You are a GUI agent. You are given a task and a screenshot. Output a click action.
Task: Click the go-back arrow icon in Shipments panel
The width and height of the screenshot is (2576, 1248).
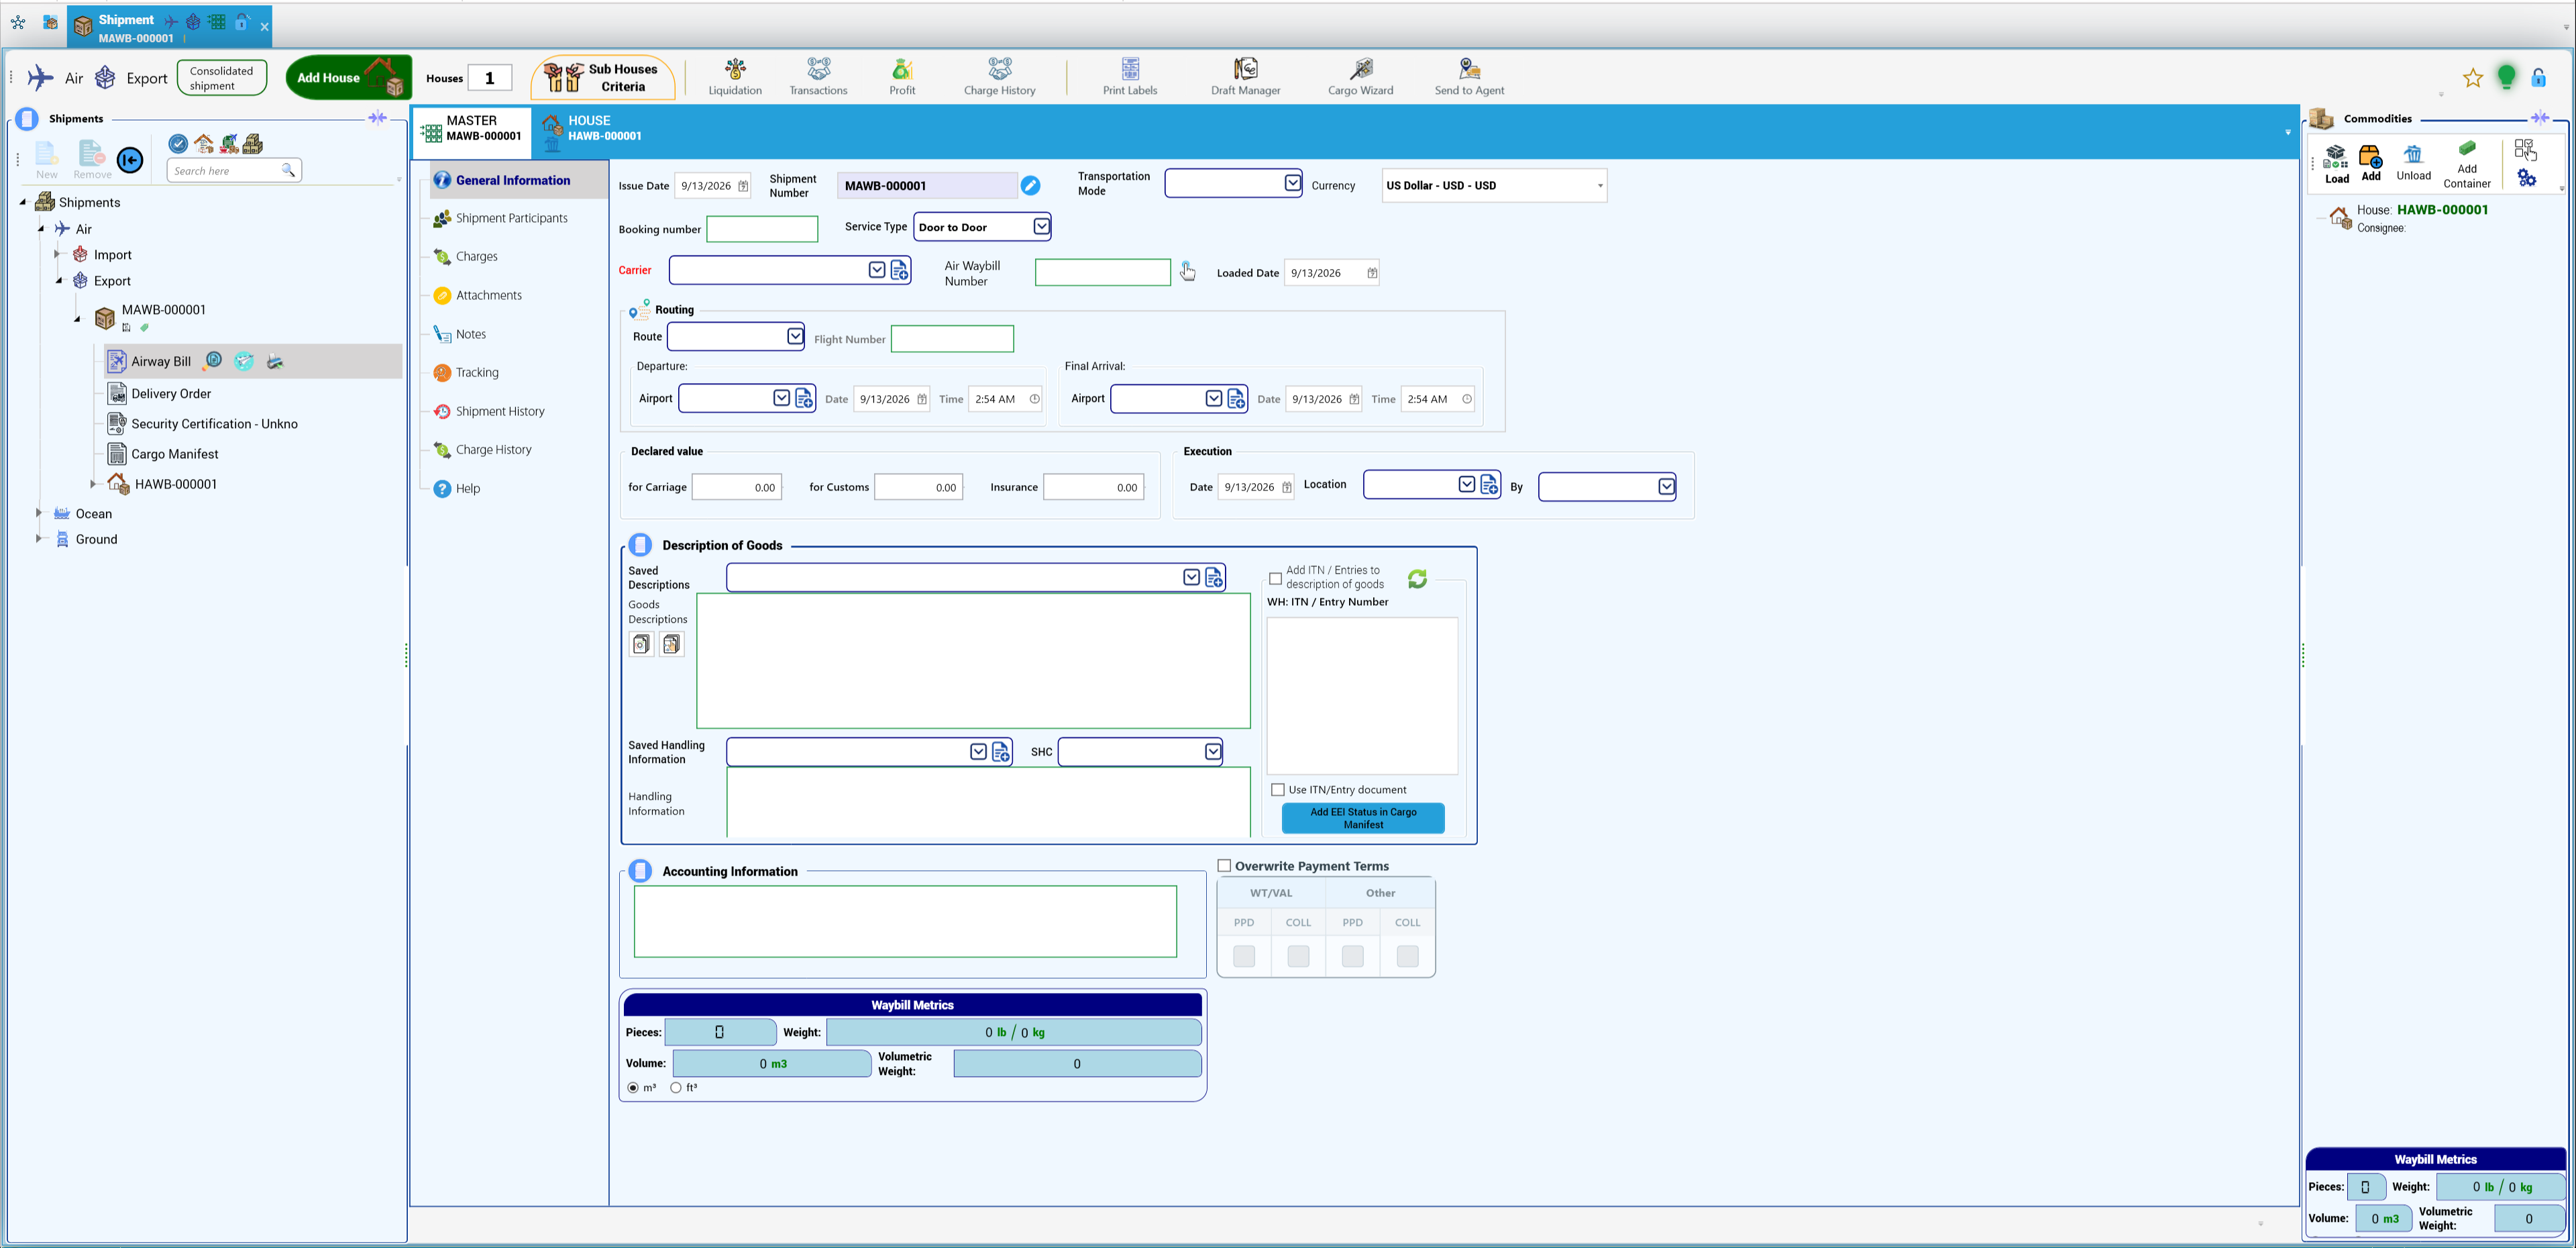pos(130,160)
